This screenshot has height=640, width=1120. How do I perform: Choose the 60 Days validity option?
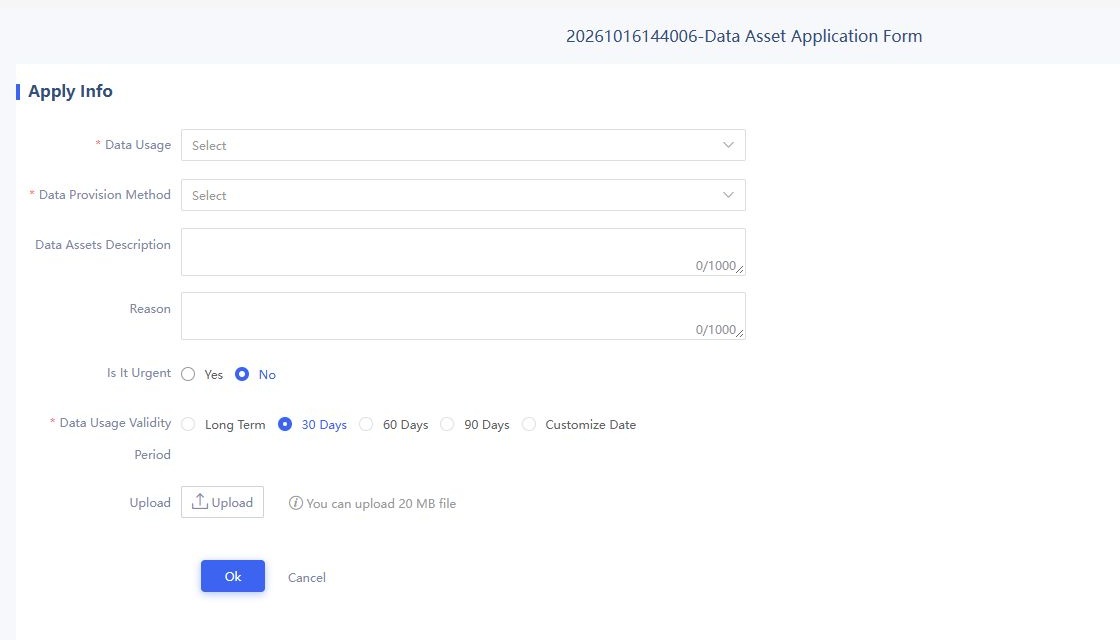366,424
